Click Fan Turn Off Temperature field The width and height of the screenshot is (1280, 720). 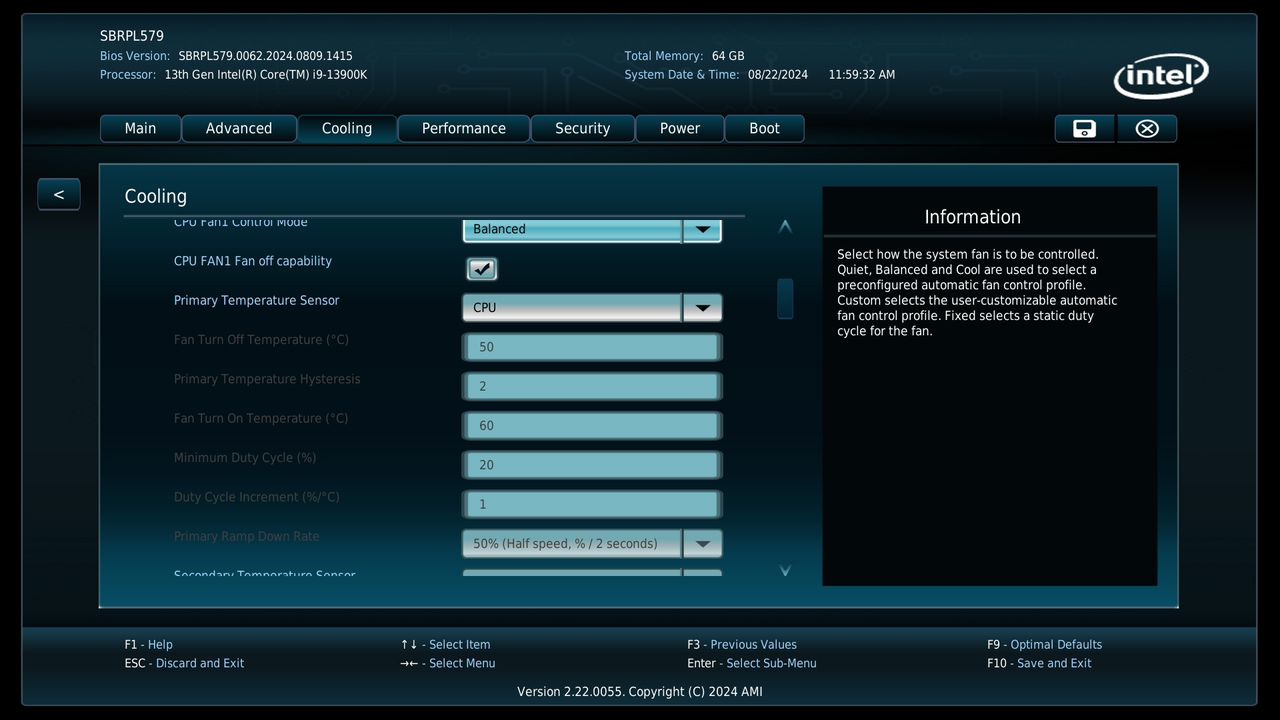click(592, 347)
